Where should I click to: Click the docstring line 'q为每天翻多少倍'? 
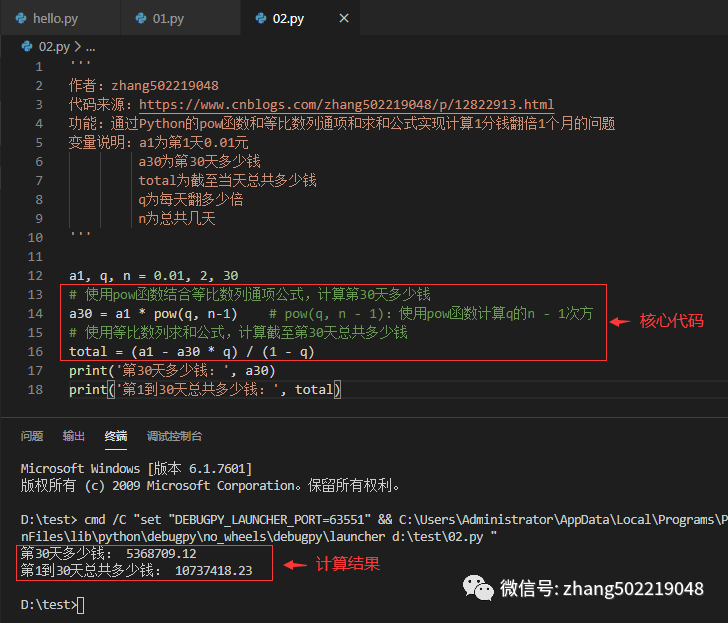click(191, 200)
